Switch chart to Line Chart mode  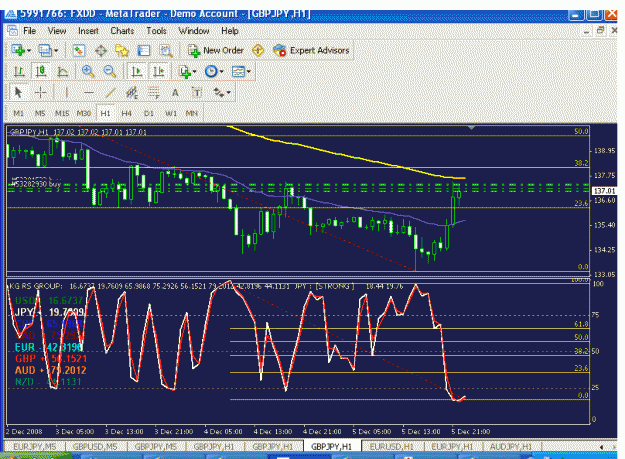coord(63,72)
